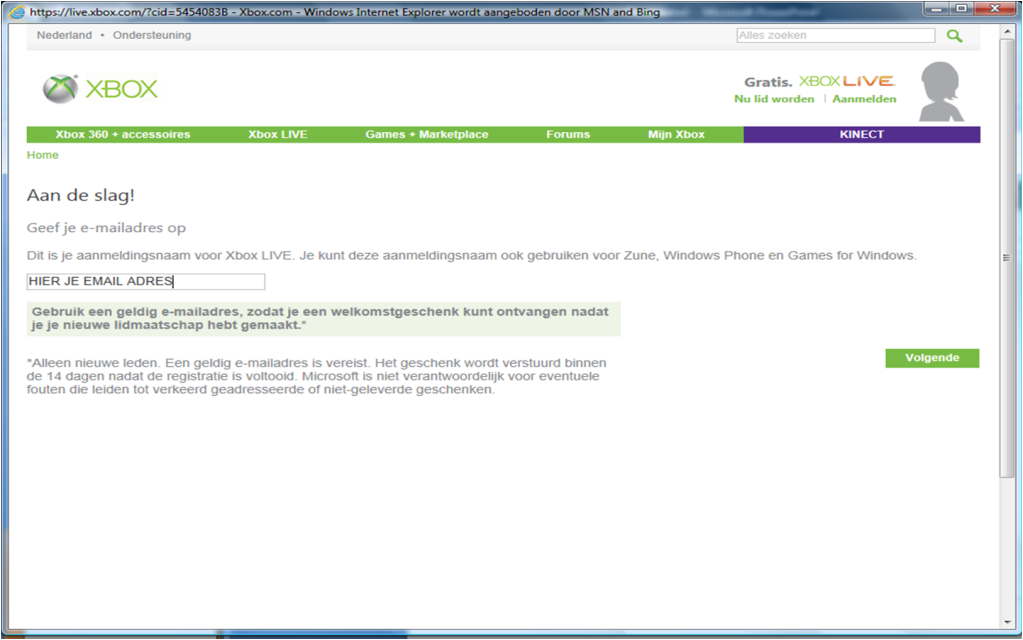Viewport: 1023px width, 640px height.
Task: Open Xbox 360 + accessoires menu
Action: [123, 134]
